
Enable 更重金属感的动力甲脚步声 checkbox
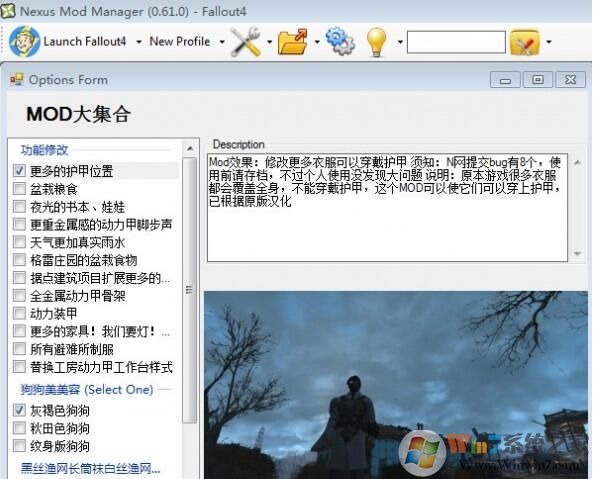19,224
